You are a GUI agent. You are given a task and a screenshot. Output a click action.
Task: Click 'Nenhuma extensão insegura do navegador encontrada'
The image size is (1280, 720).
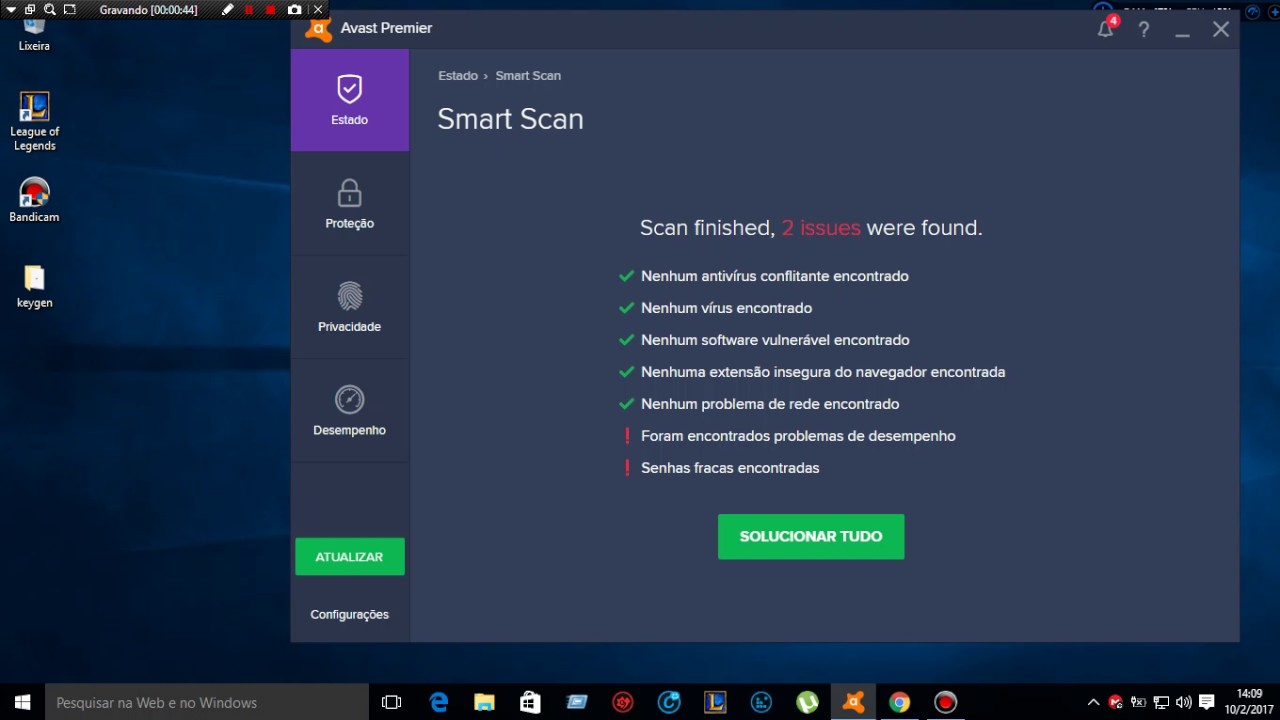(x=823, y=372)
